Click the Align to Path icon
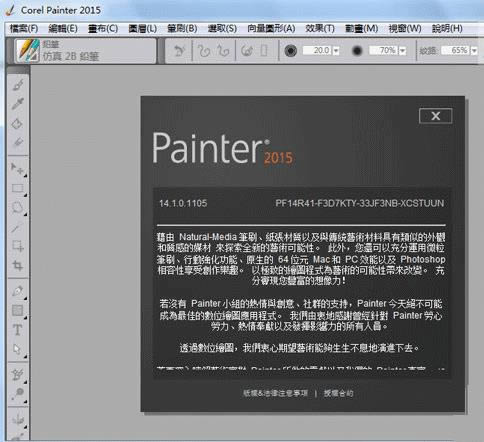484x442 pixels. coord(247,51)
